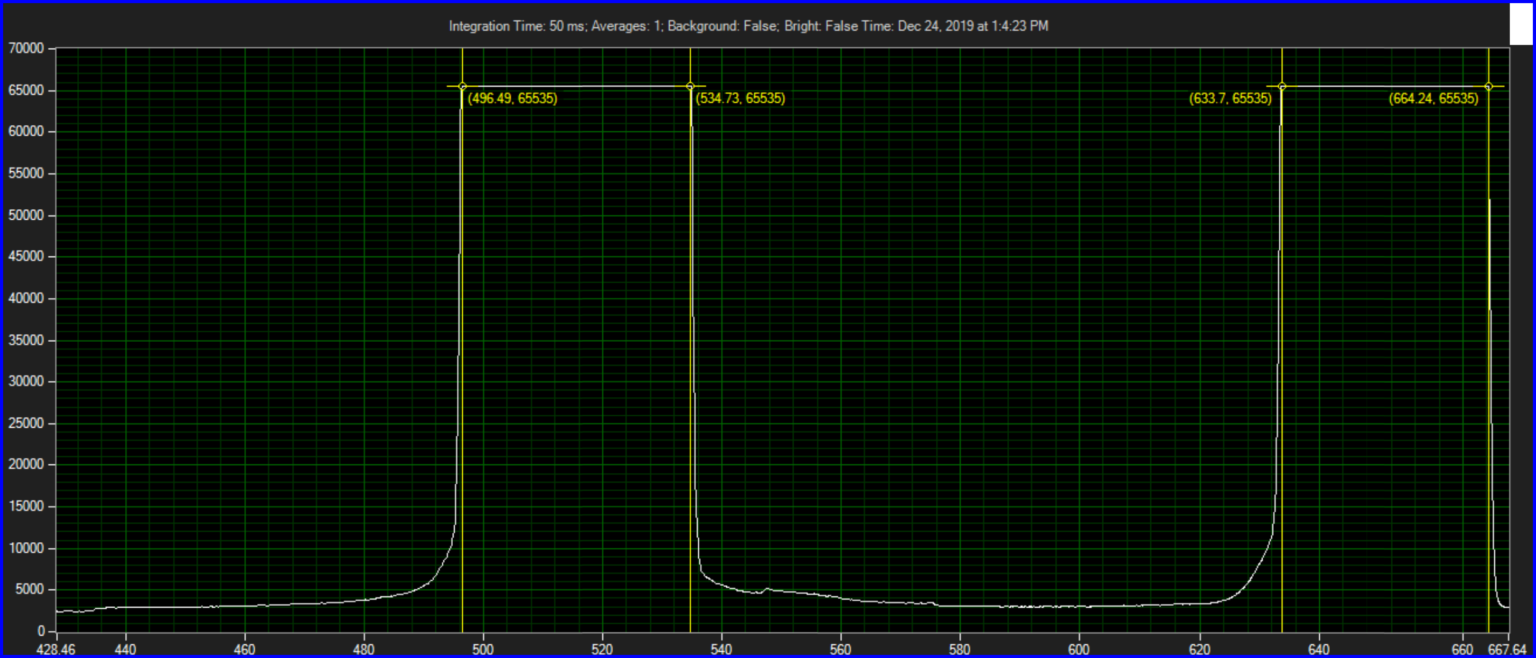
Task: Click the 500 x-axis label
Action: pos(483,648)
